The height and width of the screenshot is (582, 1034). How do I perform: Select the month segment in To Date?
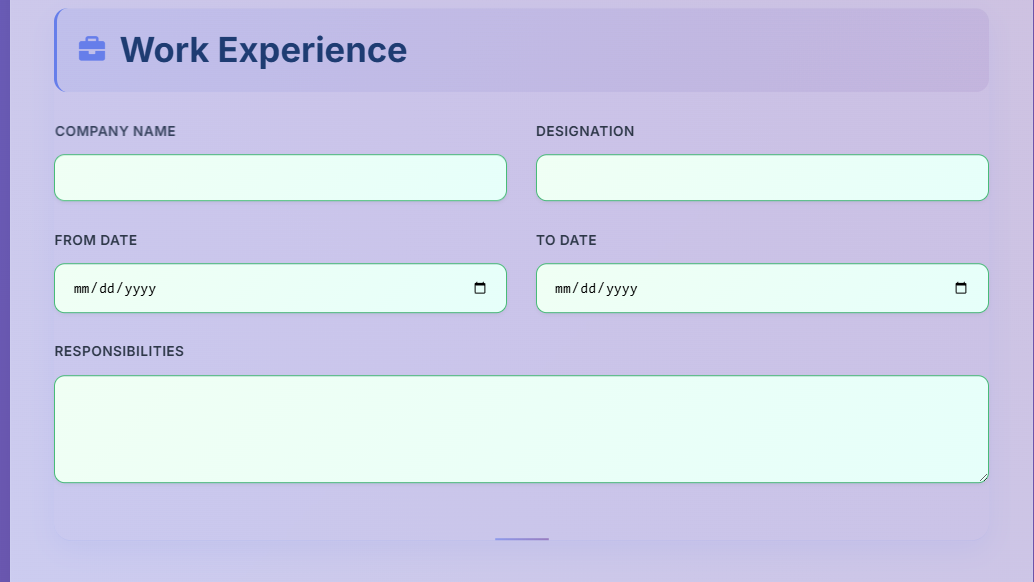(x=563, y=289)
